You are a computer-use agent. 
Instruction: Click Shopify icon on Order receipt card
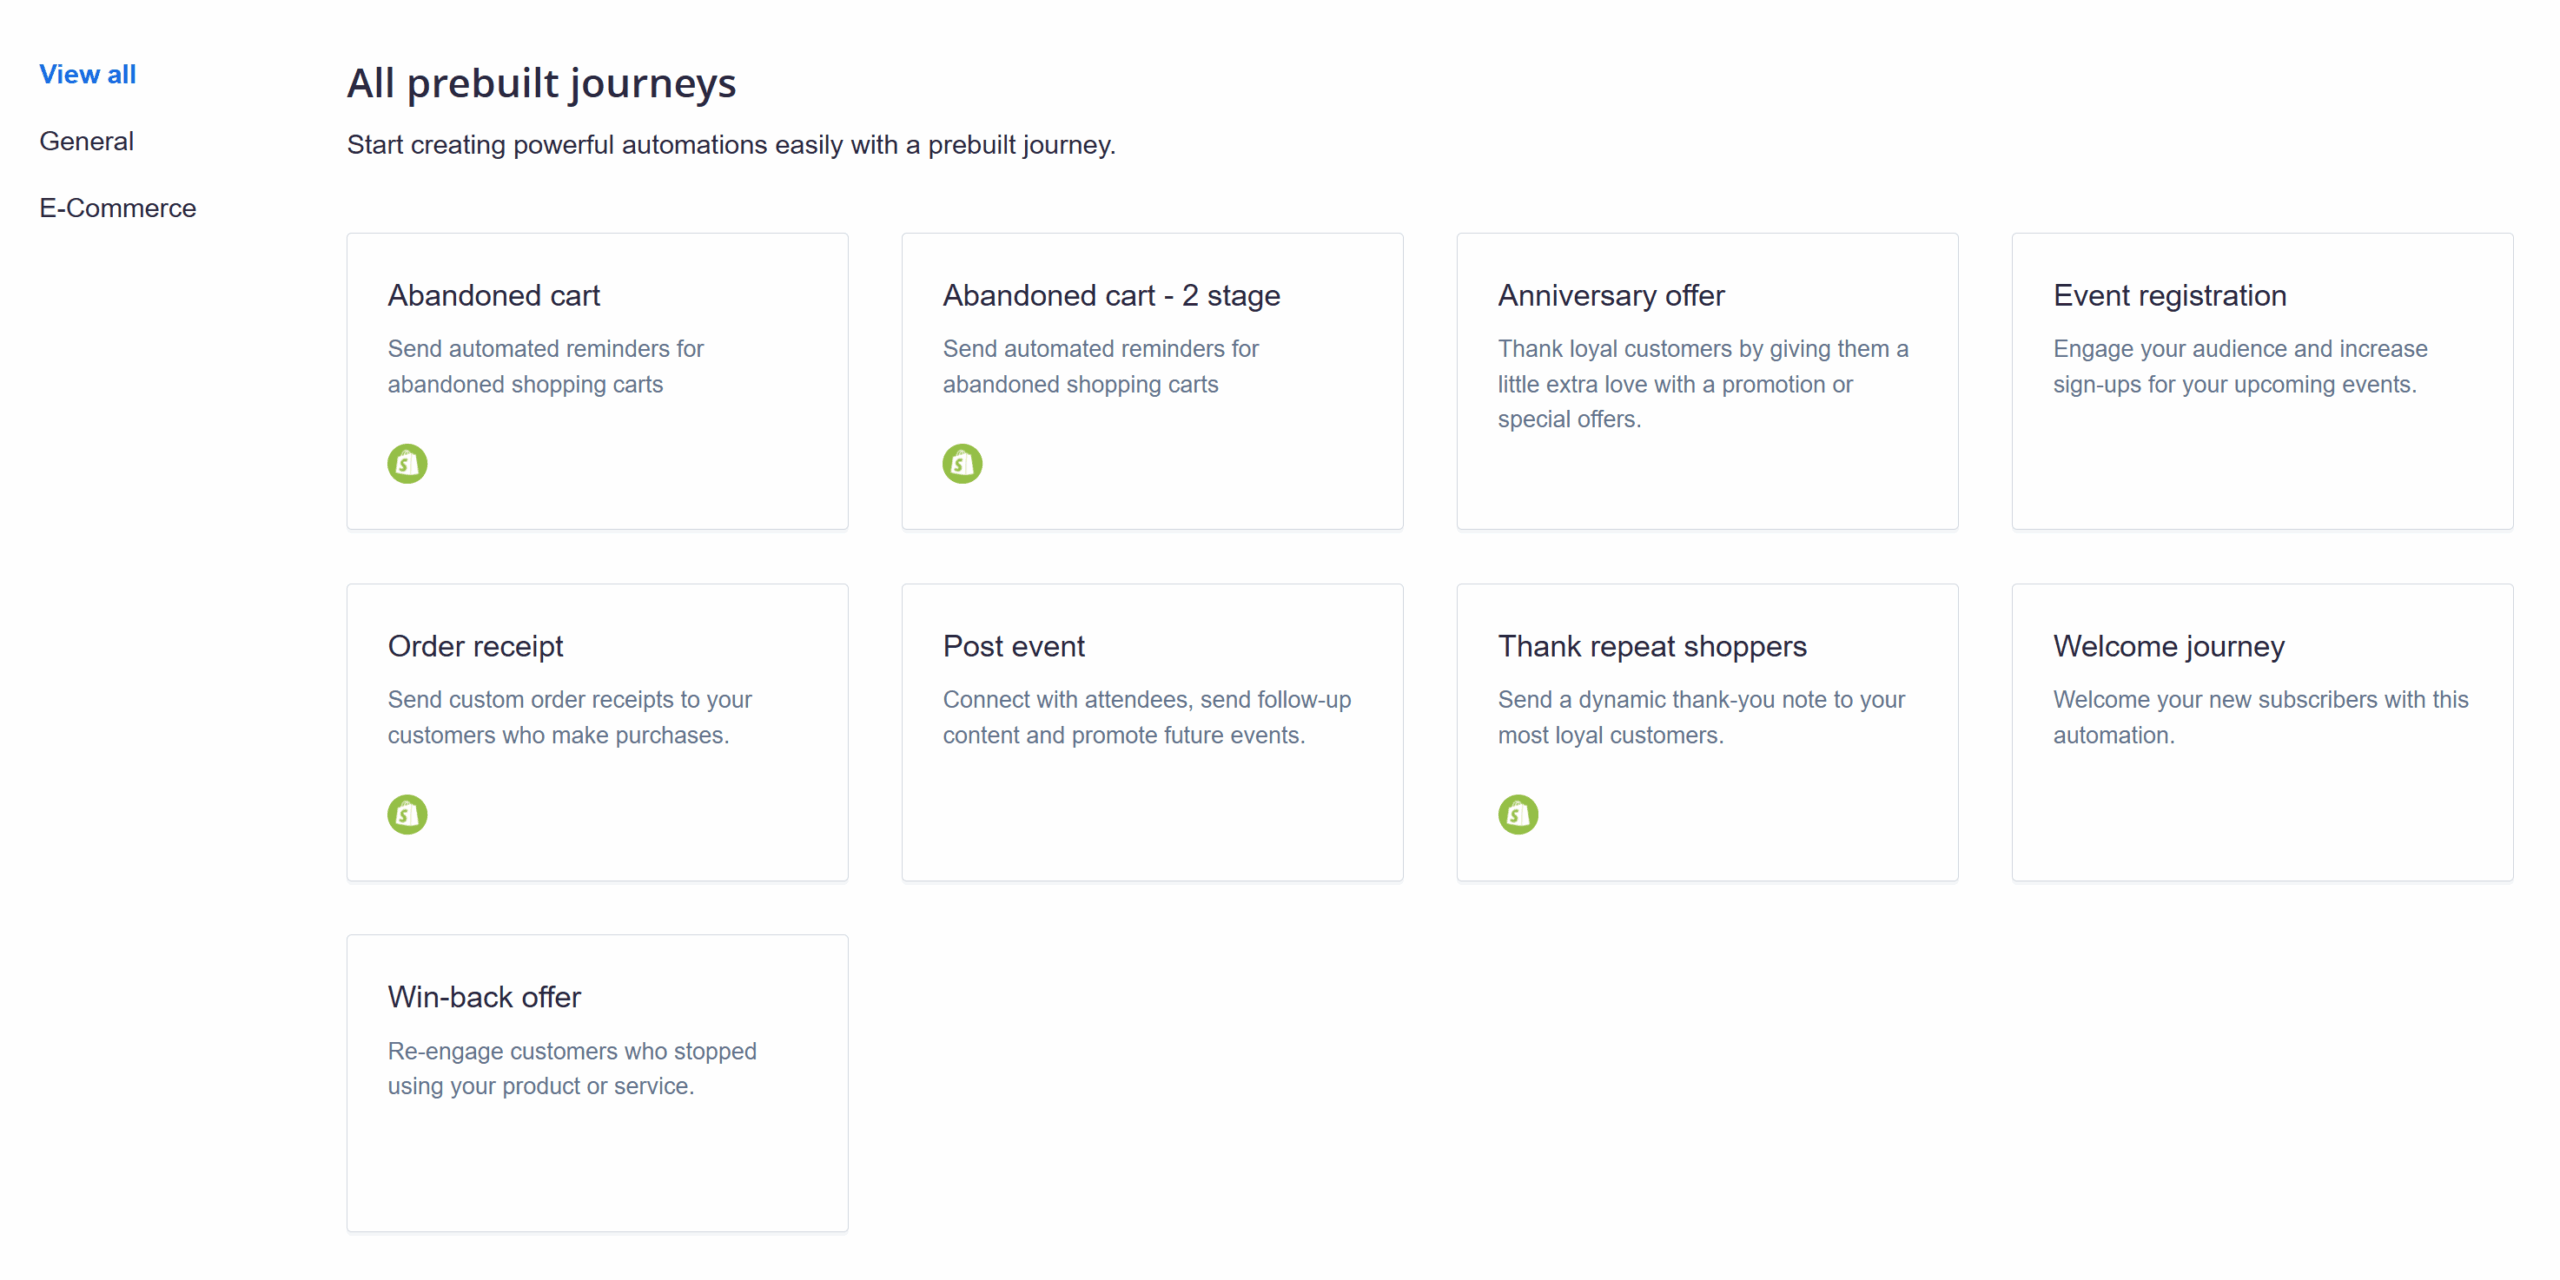point(407,814)
